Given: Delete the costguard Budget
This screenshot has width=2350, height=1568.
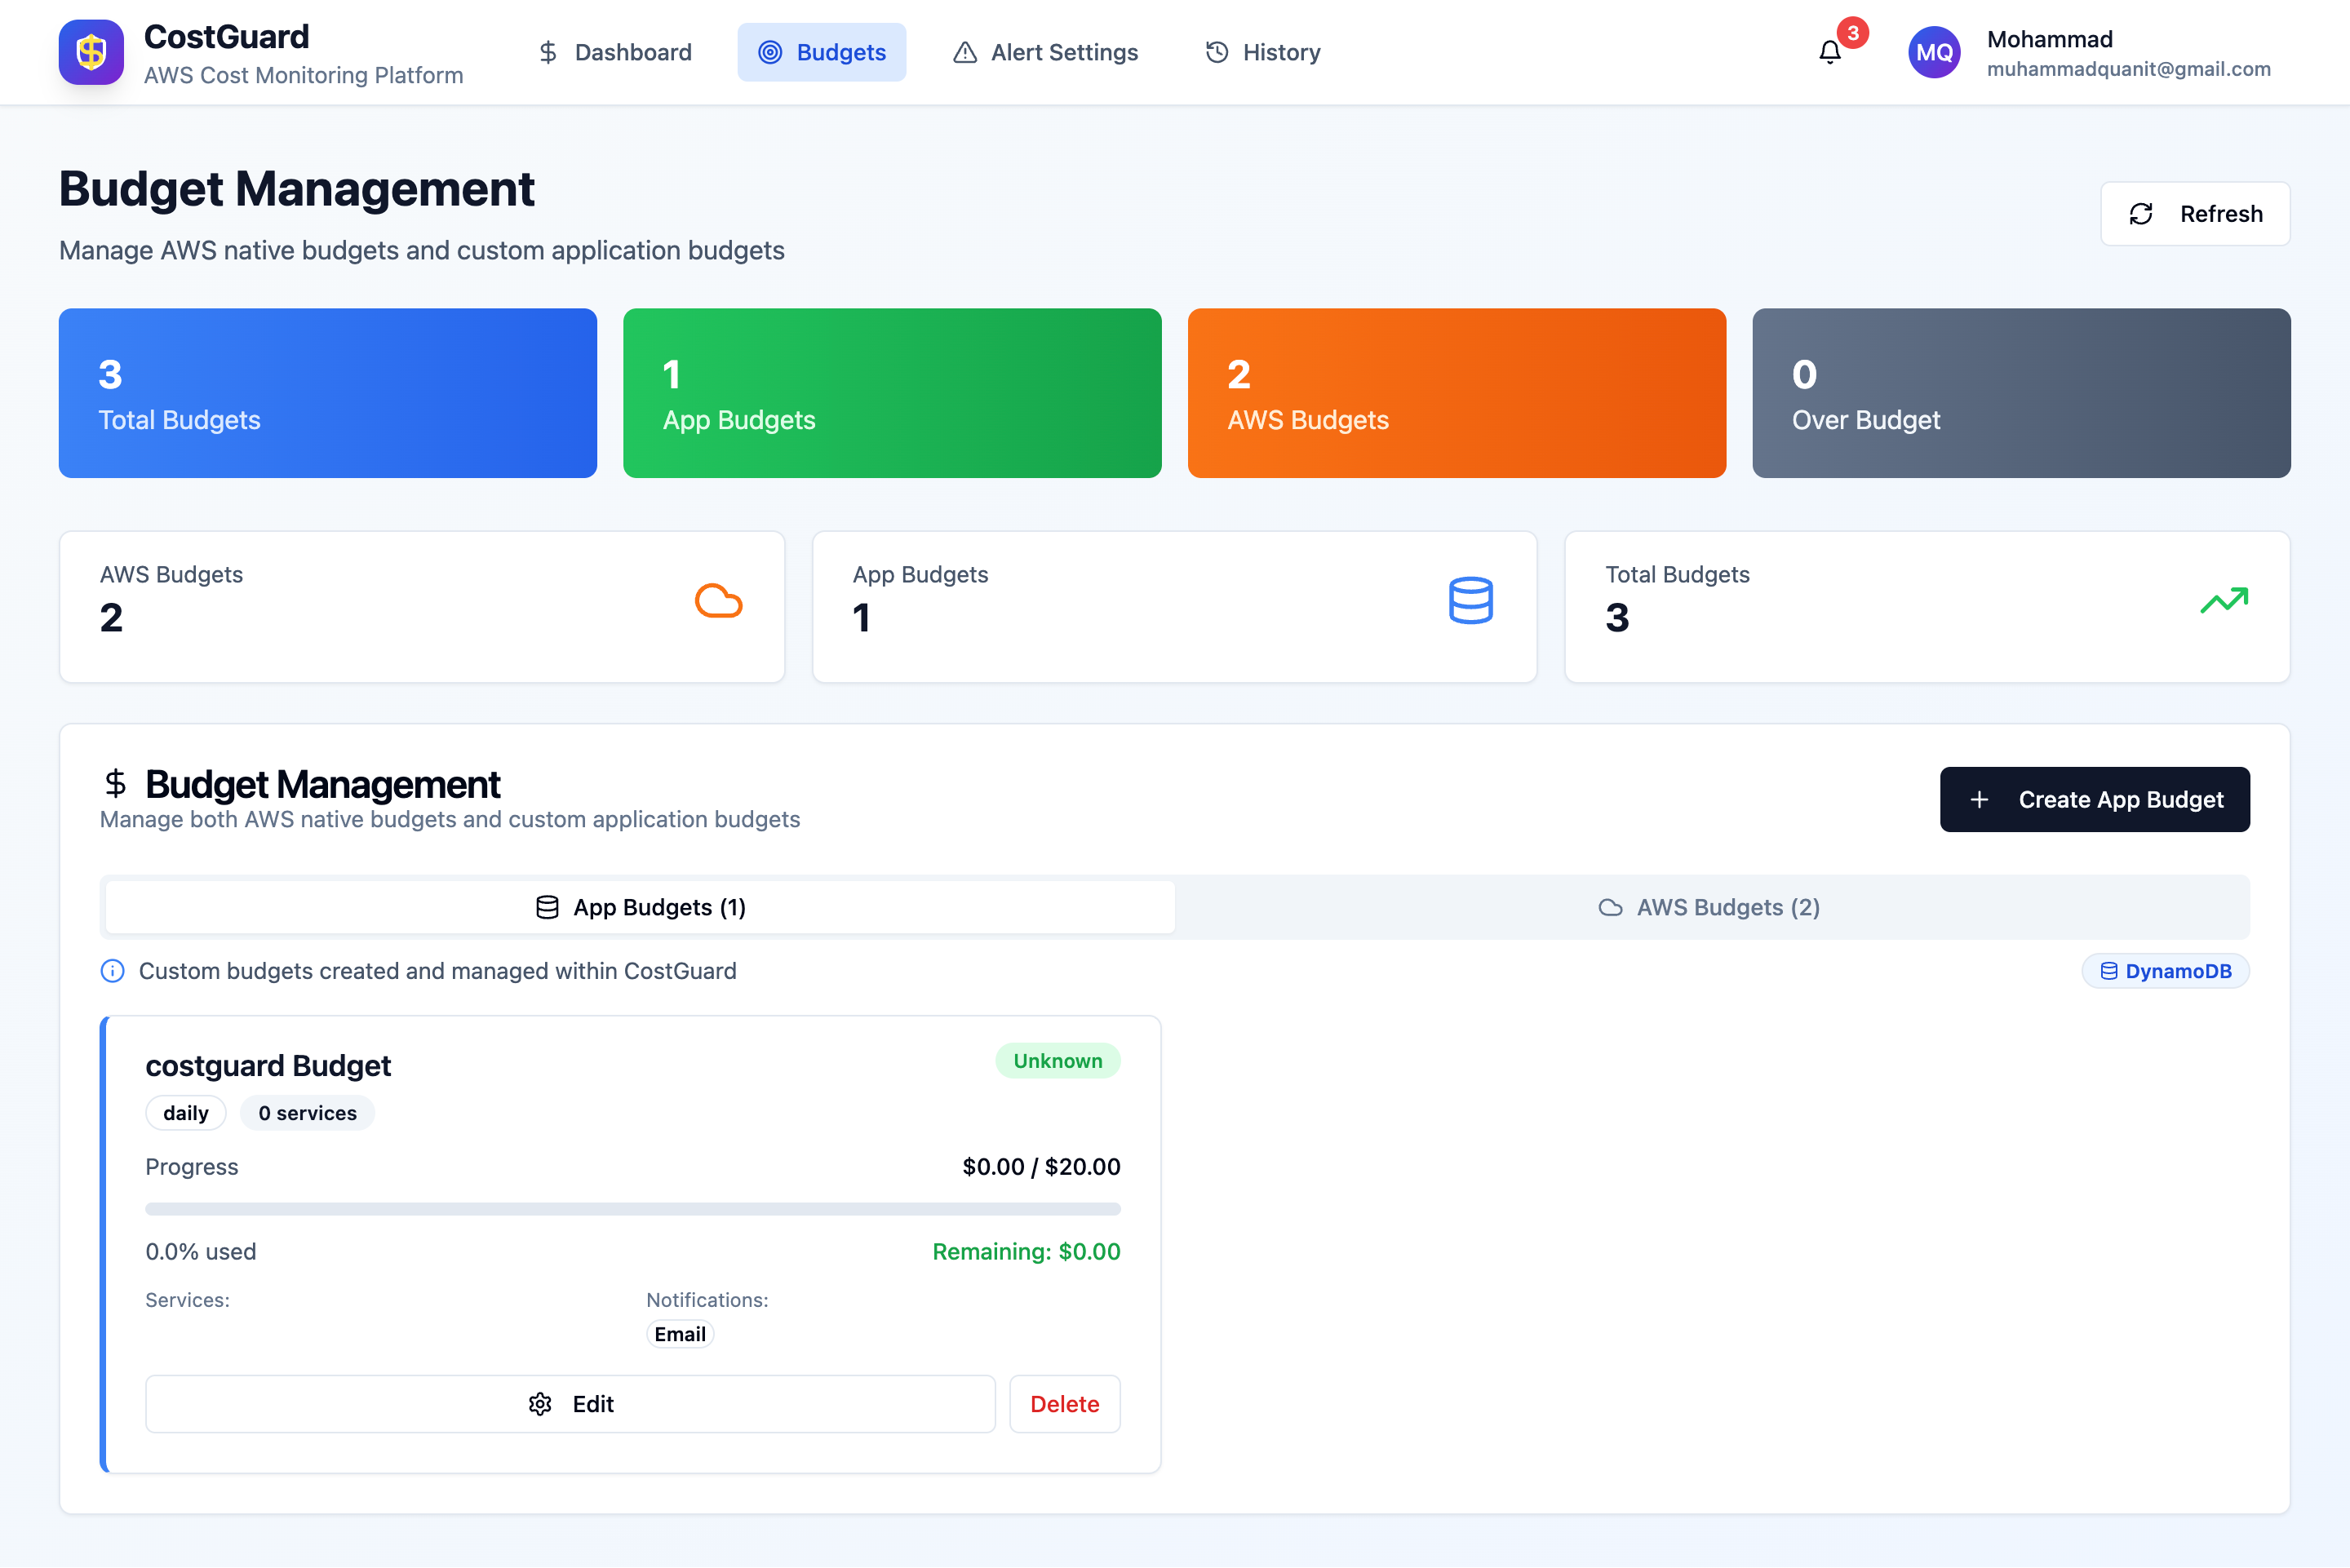Looking at the screenshot, I should tap(1064, 1404).
